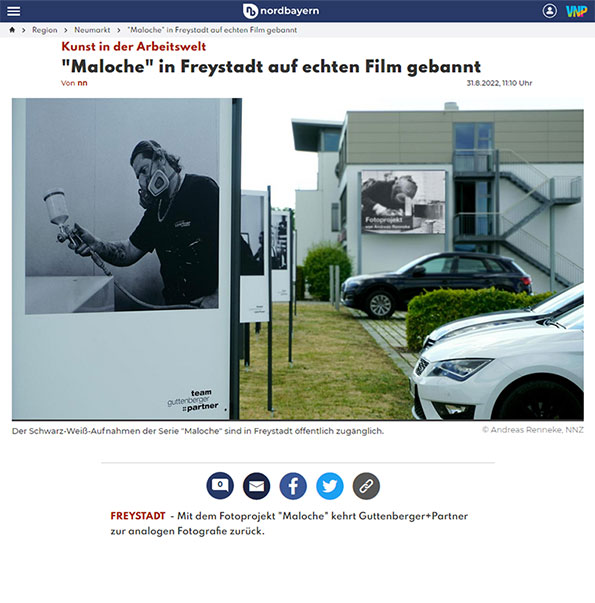595x603 pixels.
Task: Open the Region breadcrumb
Action: coord(45,30)
